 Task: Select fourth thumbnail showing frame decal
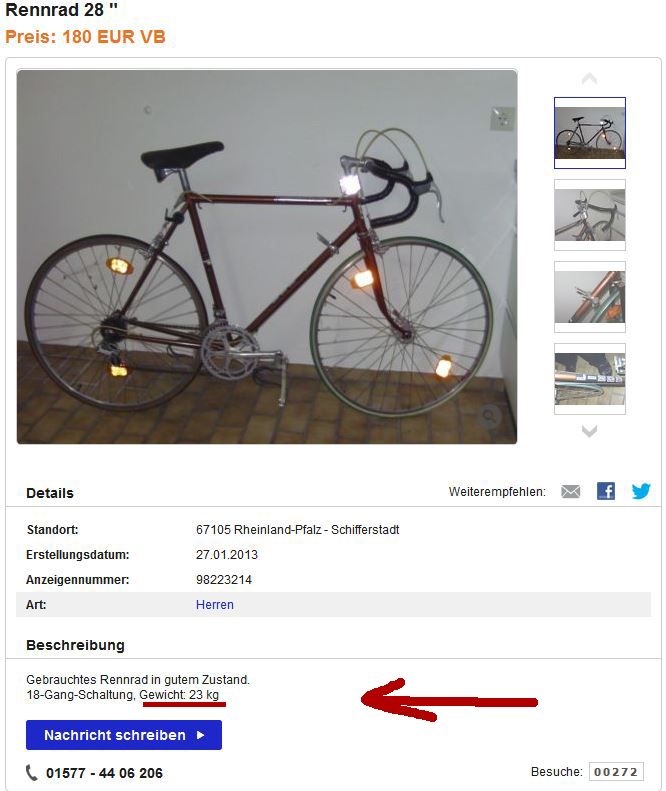tap(590, 379)
